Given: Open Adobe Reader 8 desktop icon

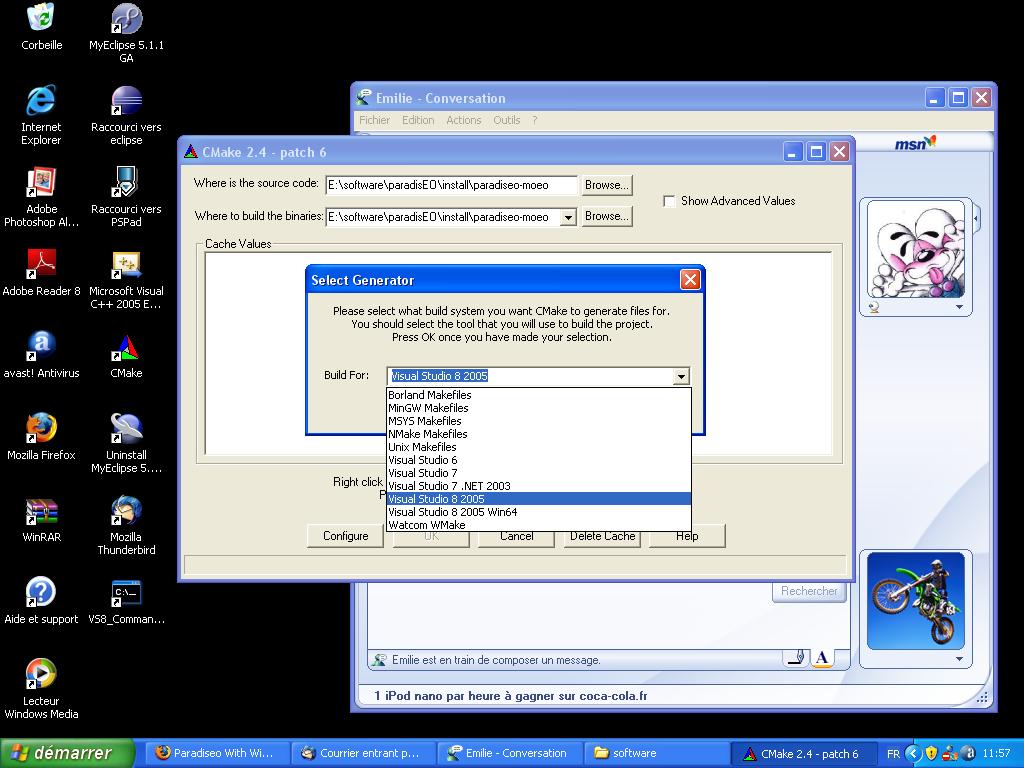Looking at the screenshot, I should click(x=41, y=266).
